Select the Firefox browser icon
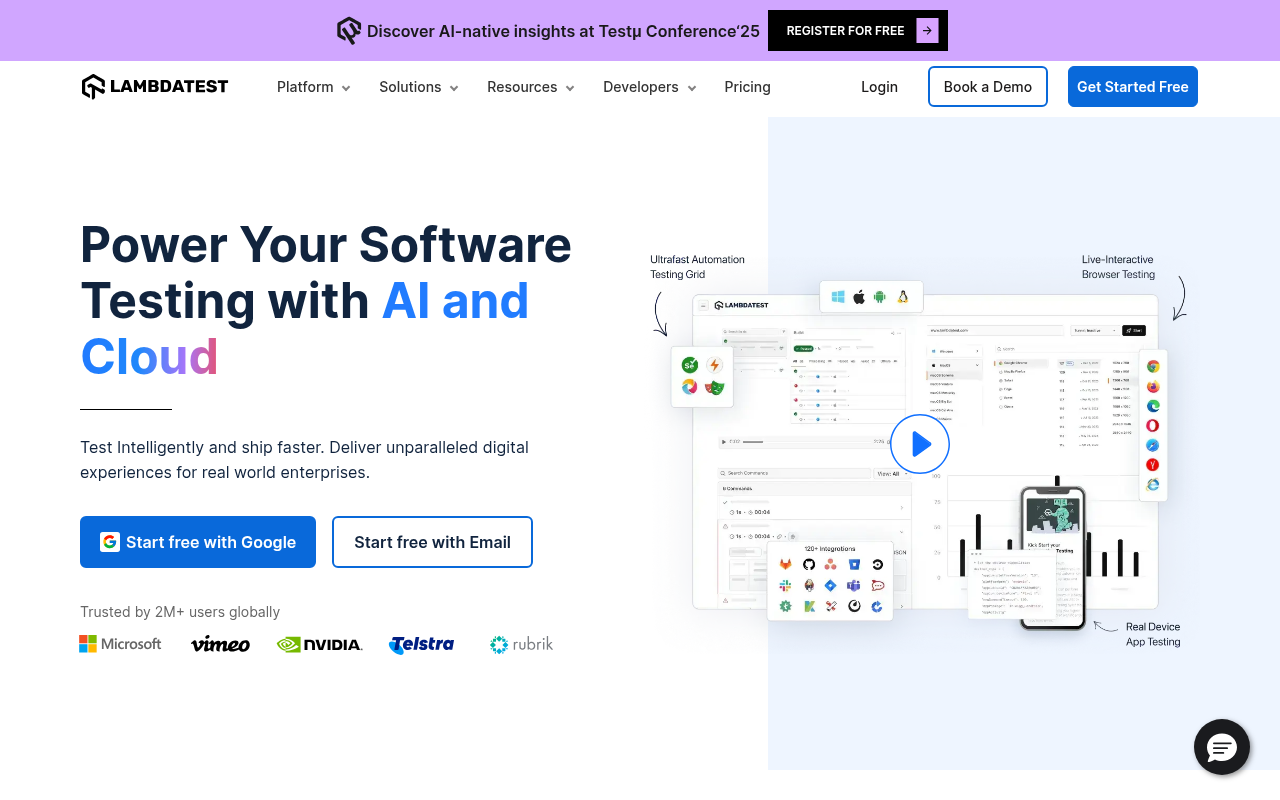1280x800 pixels. [1152, 386]
